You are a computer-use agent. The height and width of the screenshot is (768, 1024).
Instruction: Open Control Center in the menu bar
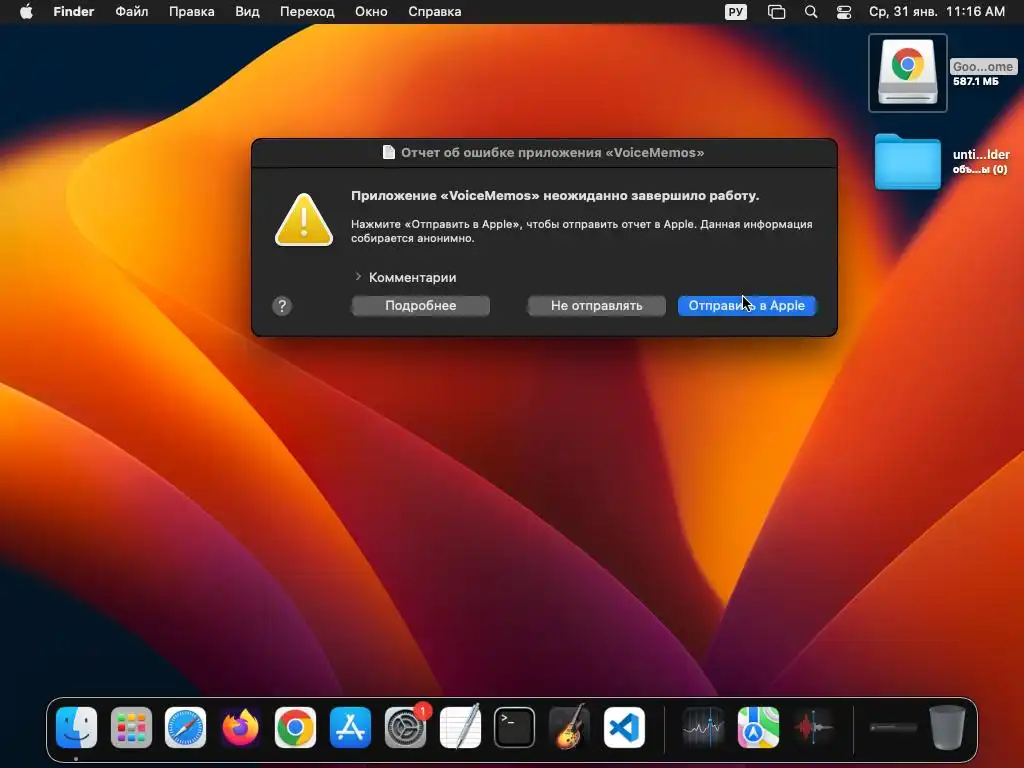[844, 12]
